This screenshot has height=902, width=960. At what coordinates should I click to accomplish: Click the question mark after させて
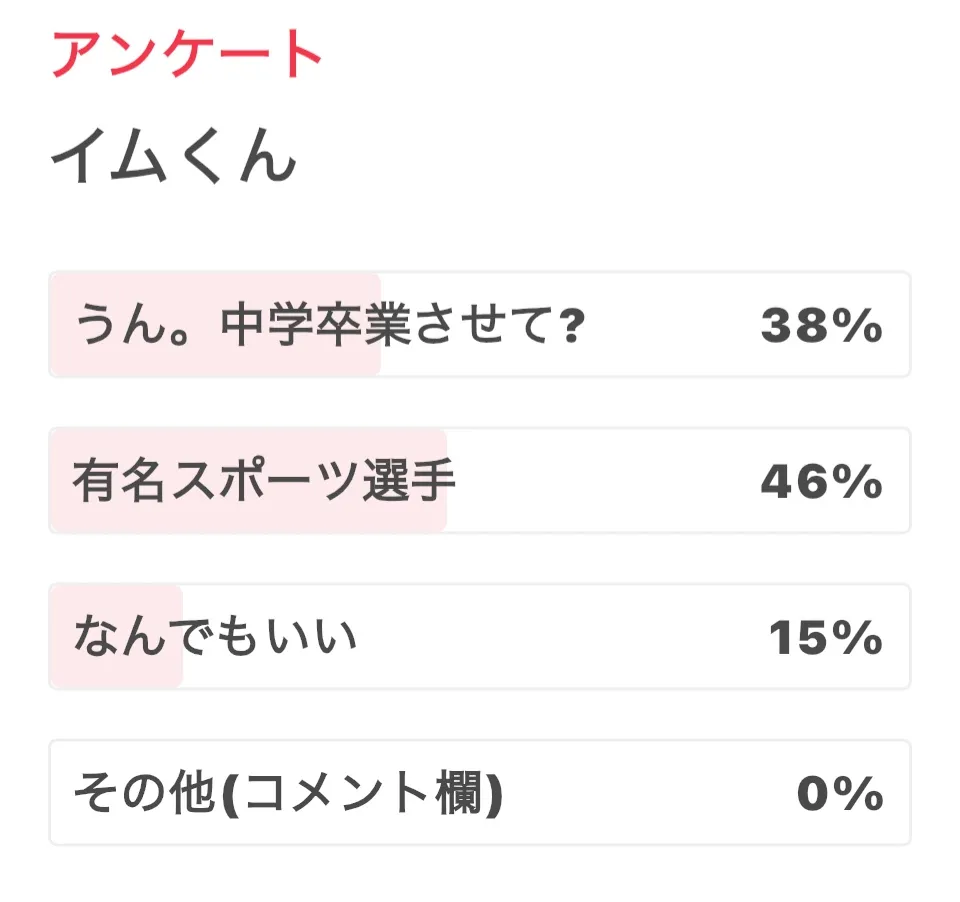coord(572,326)
